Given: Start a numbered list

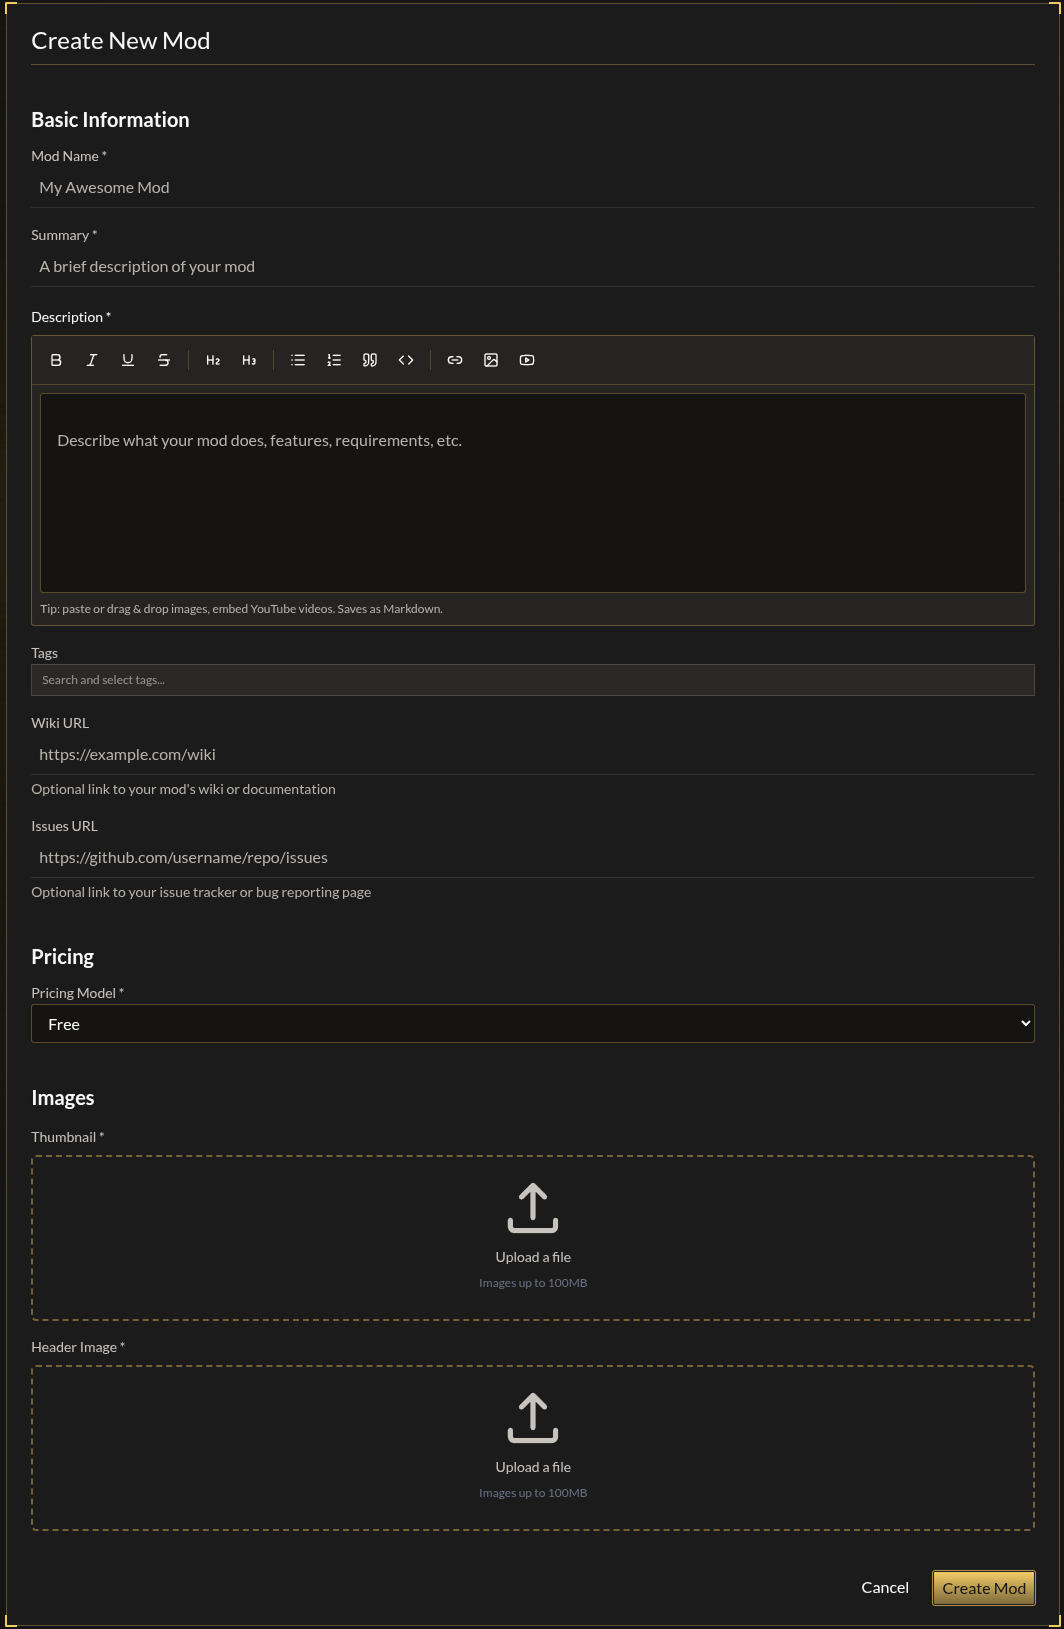Looking at the screenshot, I should [334, 360].
